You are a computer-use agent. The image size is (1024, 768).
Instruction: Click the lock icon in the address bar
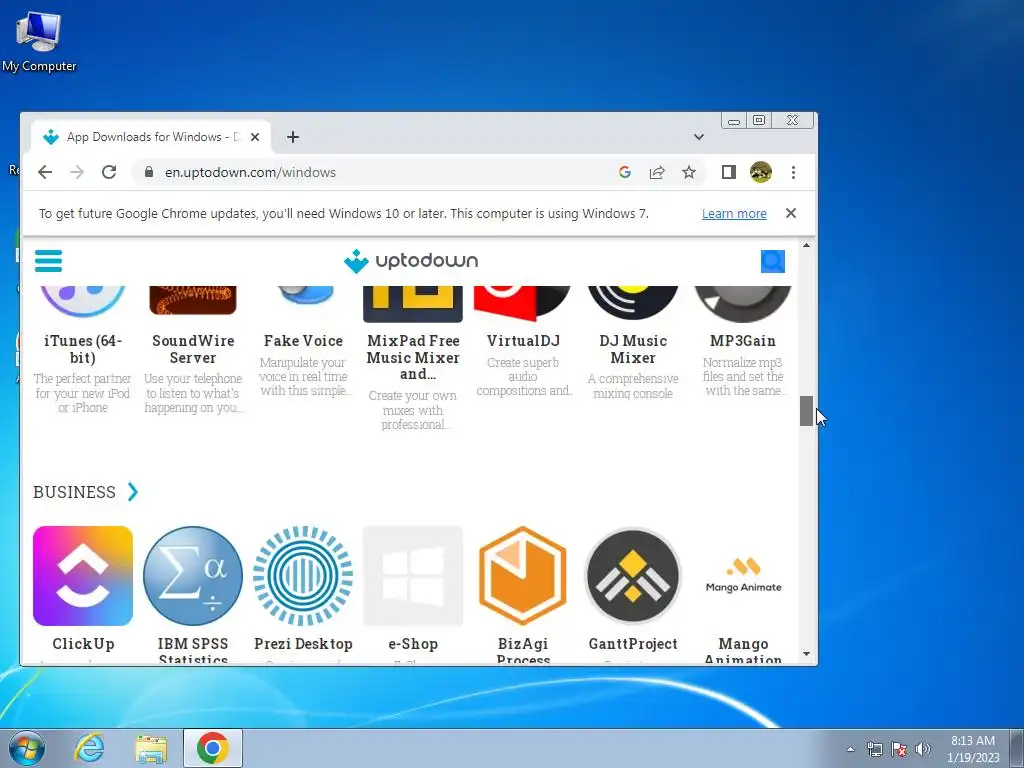149,172
